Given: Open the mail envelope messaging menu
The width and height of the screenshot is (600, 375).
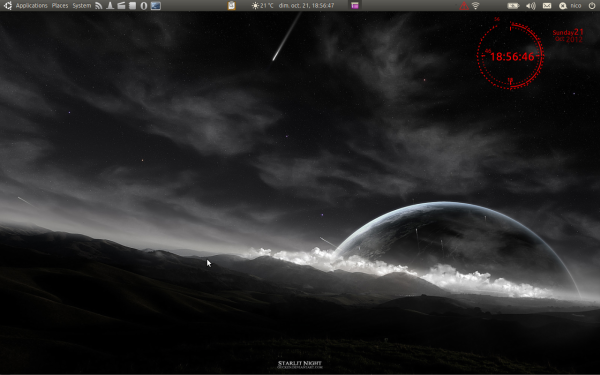Looking at the screenshot, I should [x=547, y=5].
